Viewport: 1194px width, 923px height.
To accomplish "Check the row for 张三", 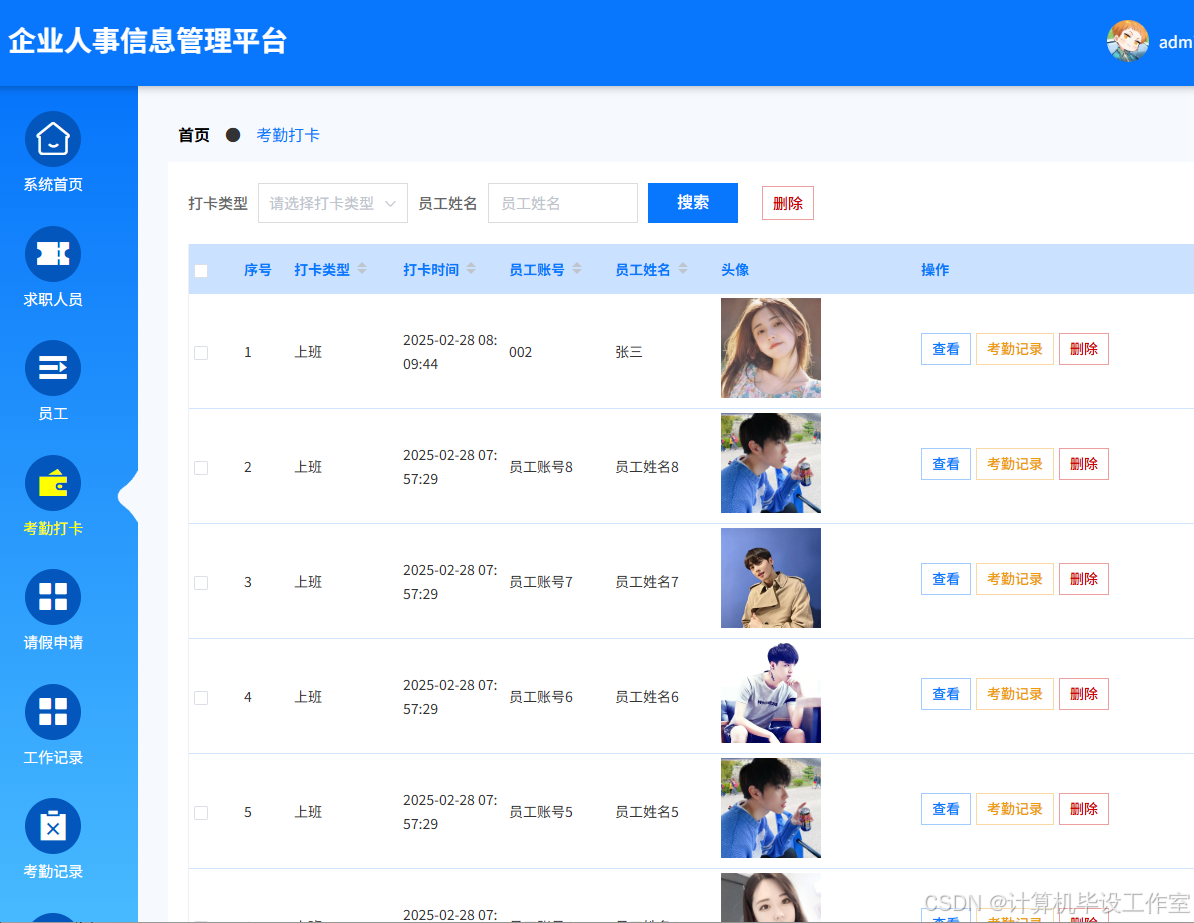I will point(201,353).
